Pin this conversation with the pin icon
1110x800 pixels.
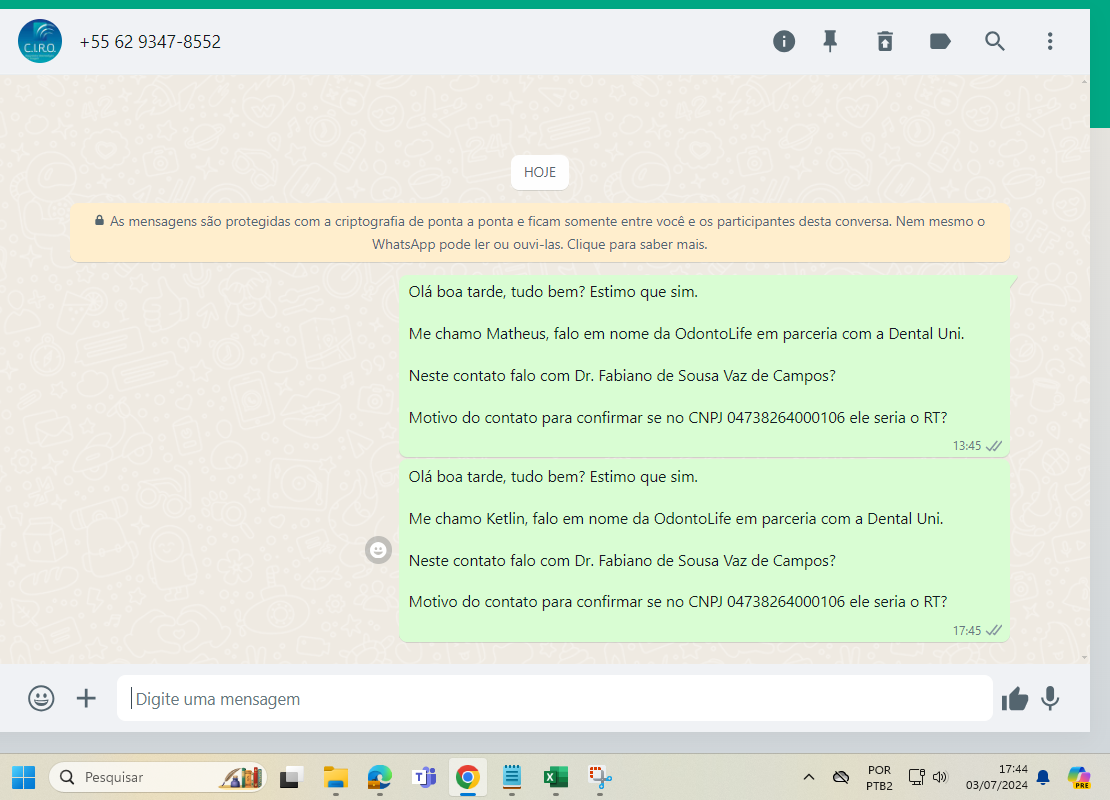click(x=830, y=42)
